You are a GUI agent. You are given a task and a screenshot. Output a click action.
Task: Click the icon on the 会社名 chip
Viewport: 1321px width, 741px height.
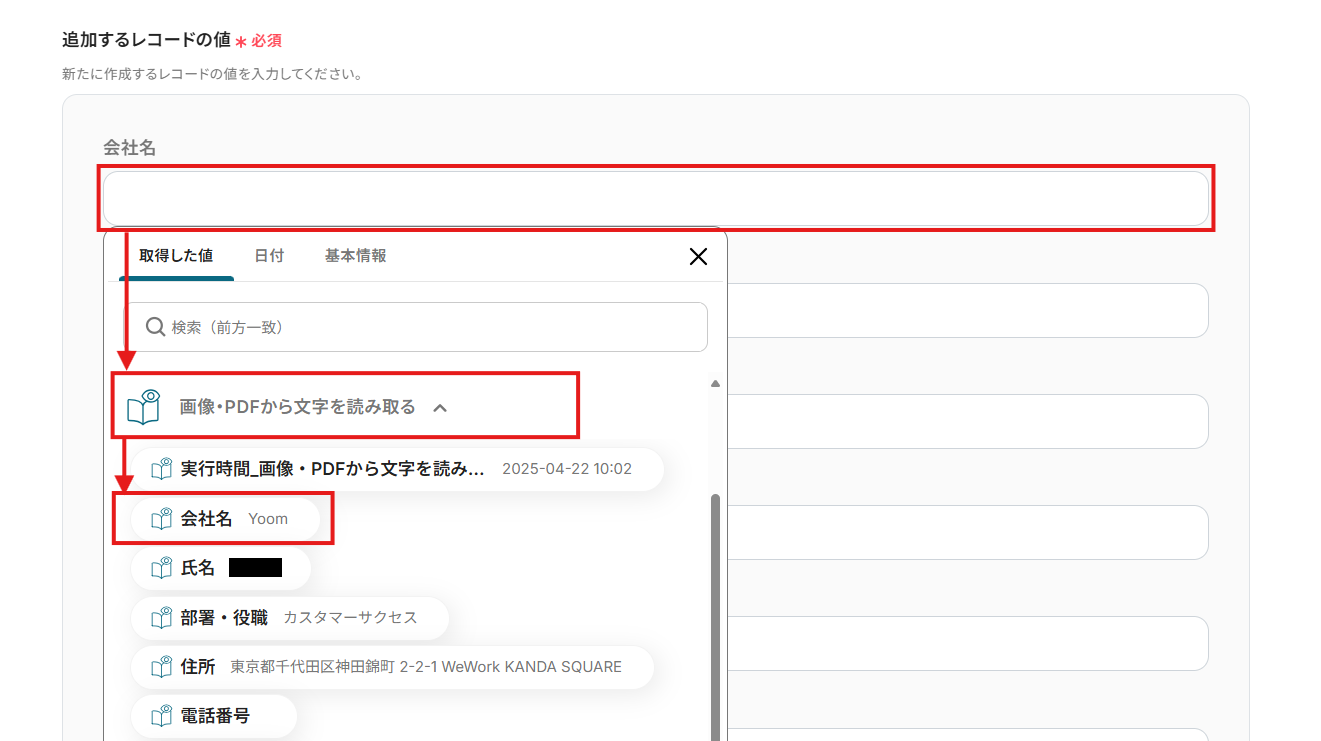[161, 519]
